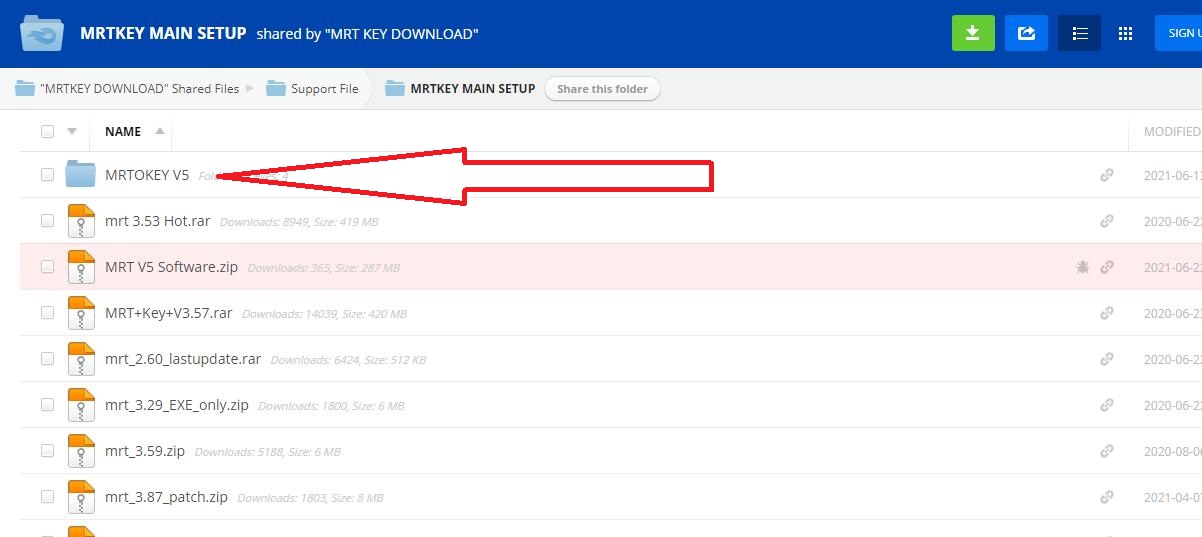Open file mrt_3.87_patch.zip
The image size is (1202, 537).
pos(167,497)
